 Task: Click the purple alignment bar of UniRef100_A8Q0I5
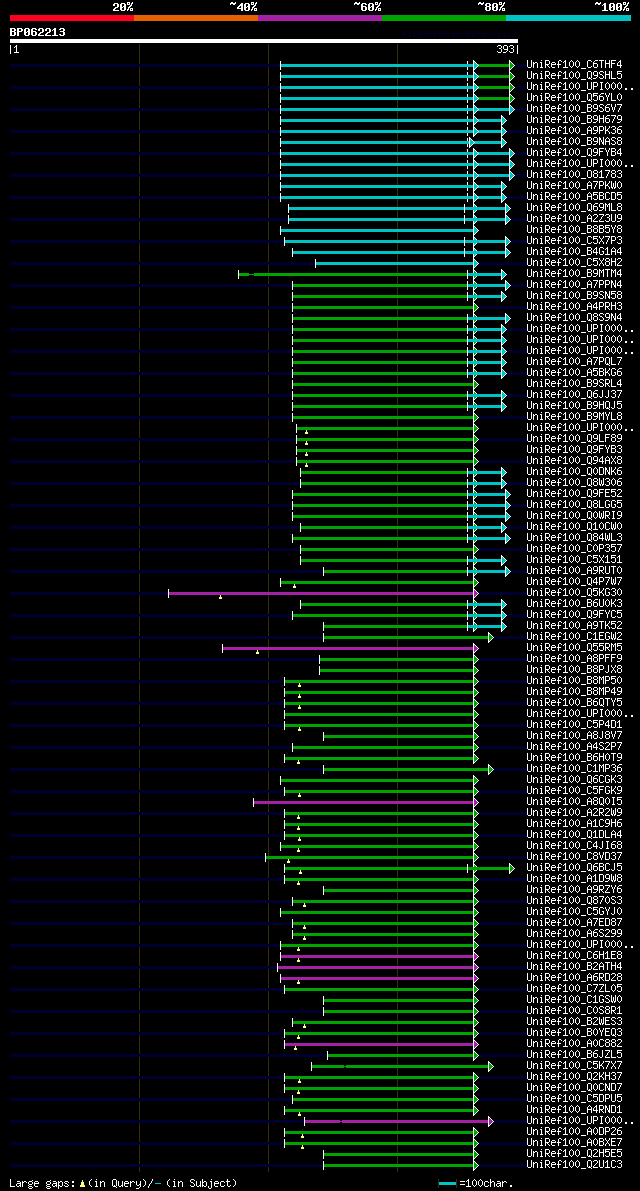click(366, 802)
